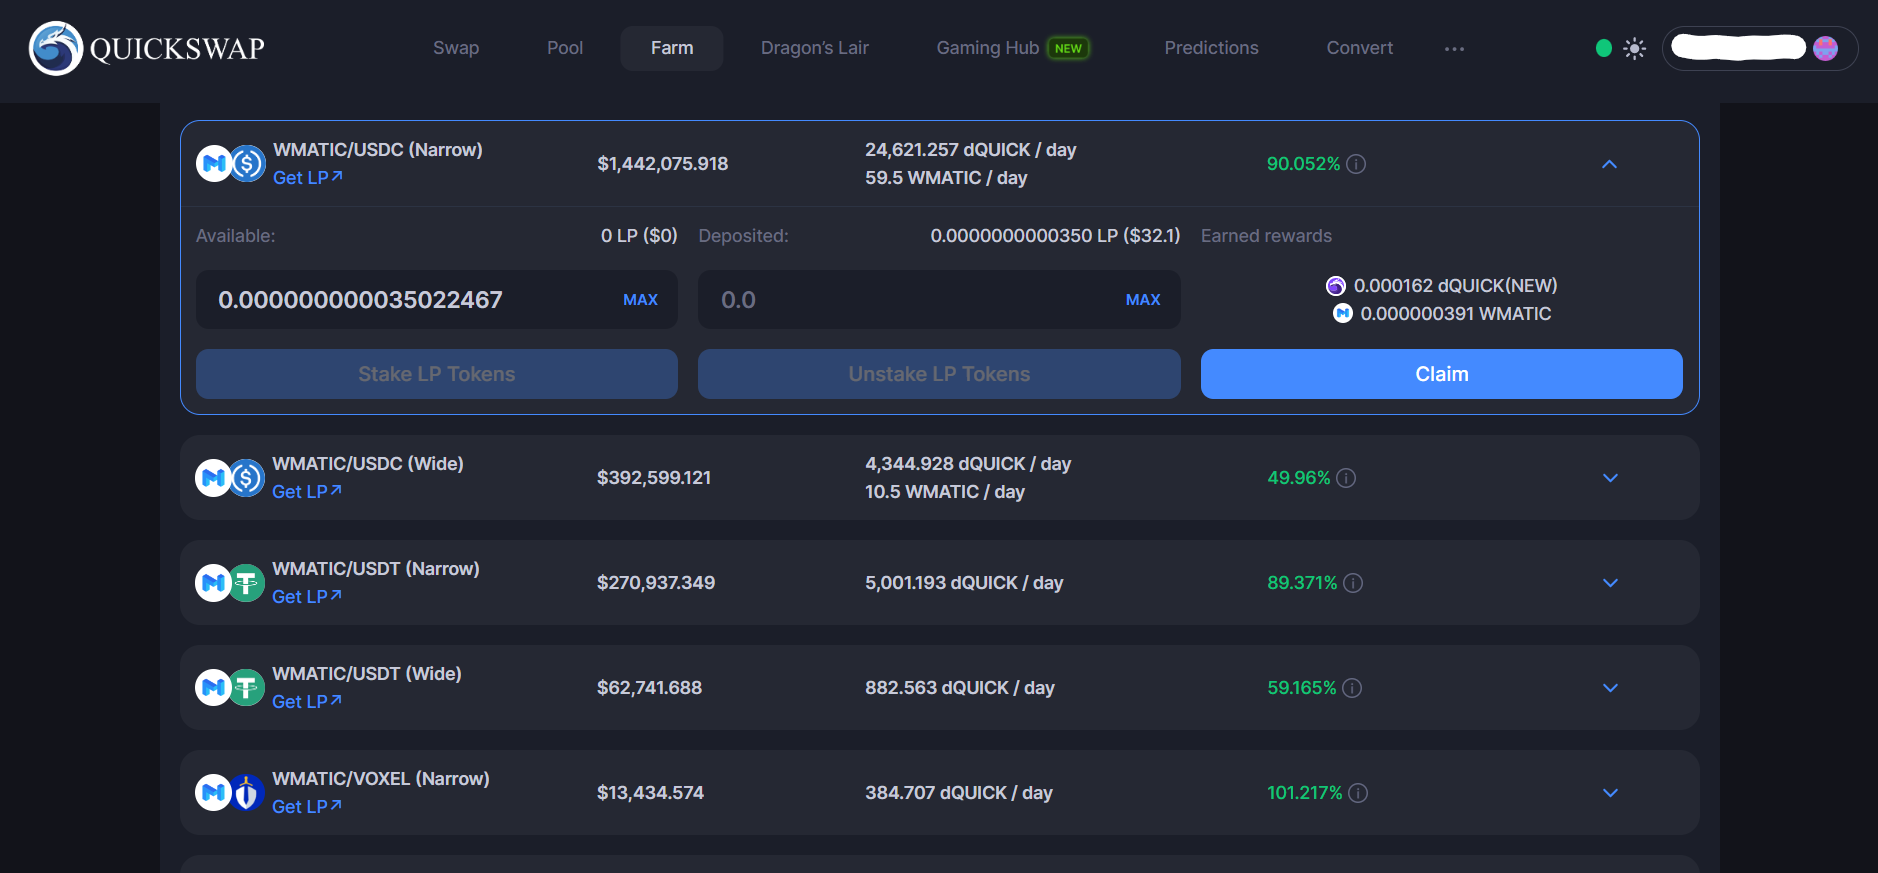Open info icon beside 101.217% APR
The image size is (1878, 873).
pos(1358,793)
